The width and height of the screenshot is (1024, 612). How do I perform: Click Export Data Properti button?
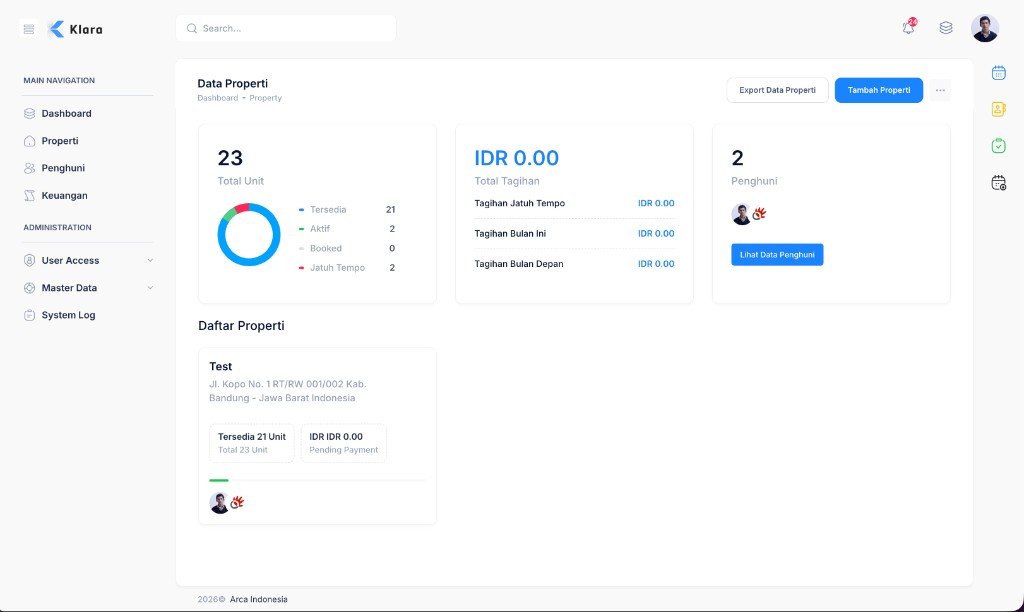pos(777,90)
